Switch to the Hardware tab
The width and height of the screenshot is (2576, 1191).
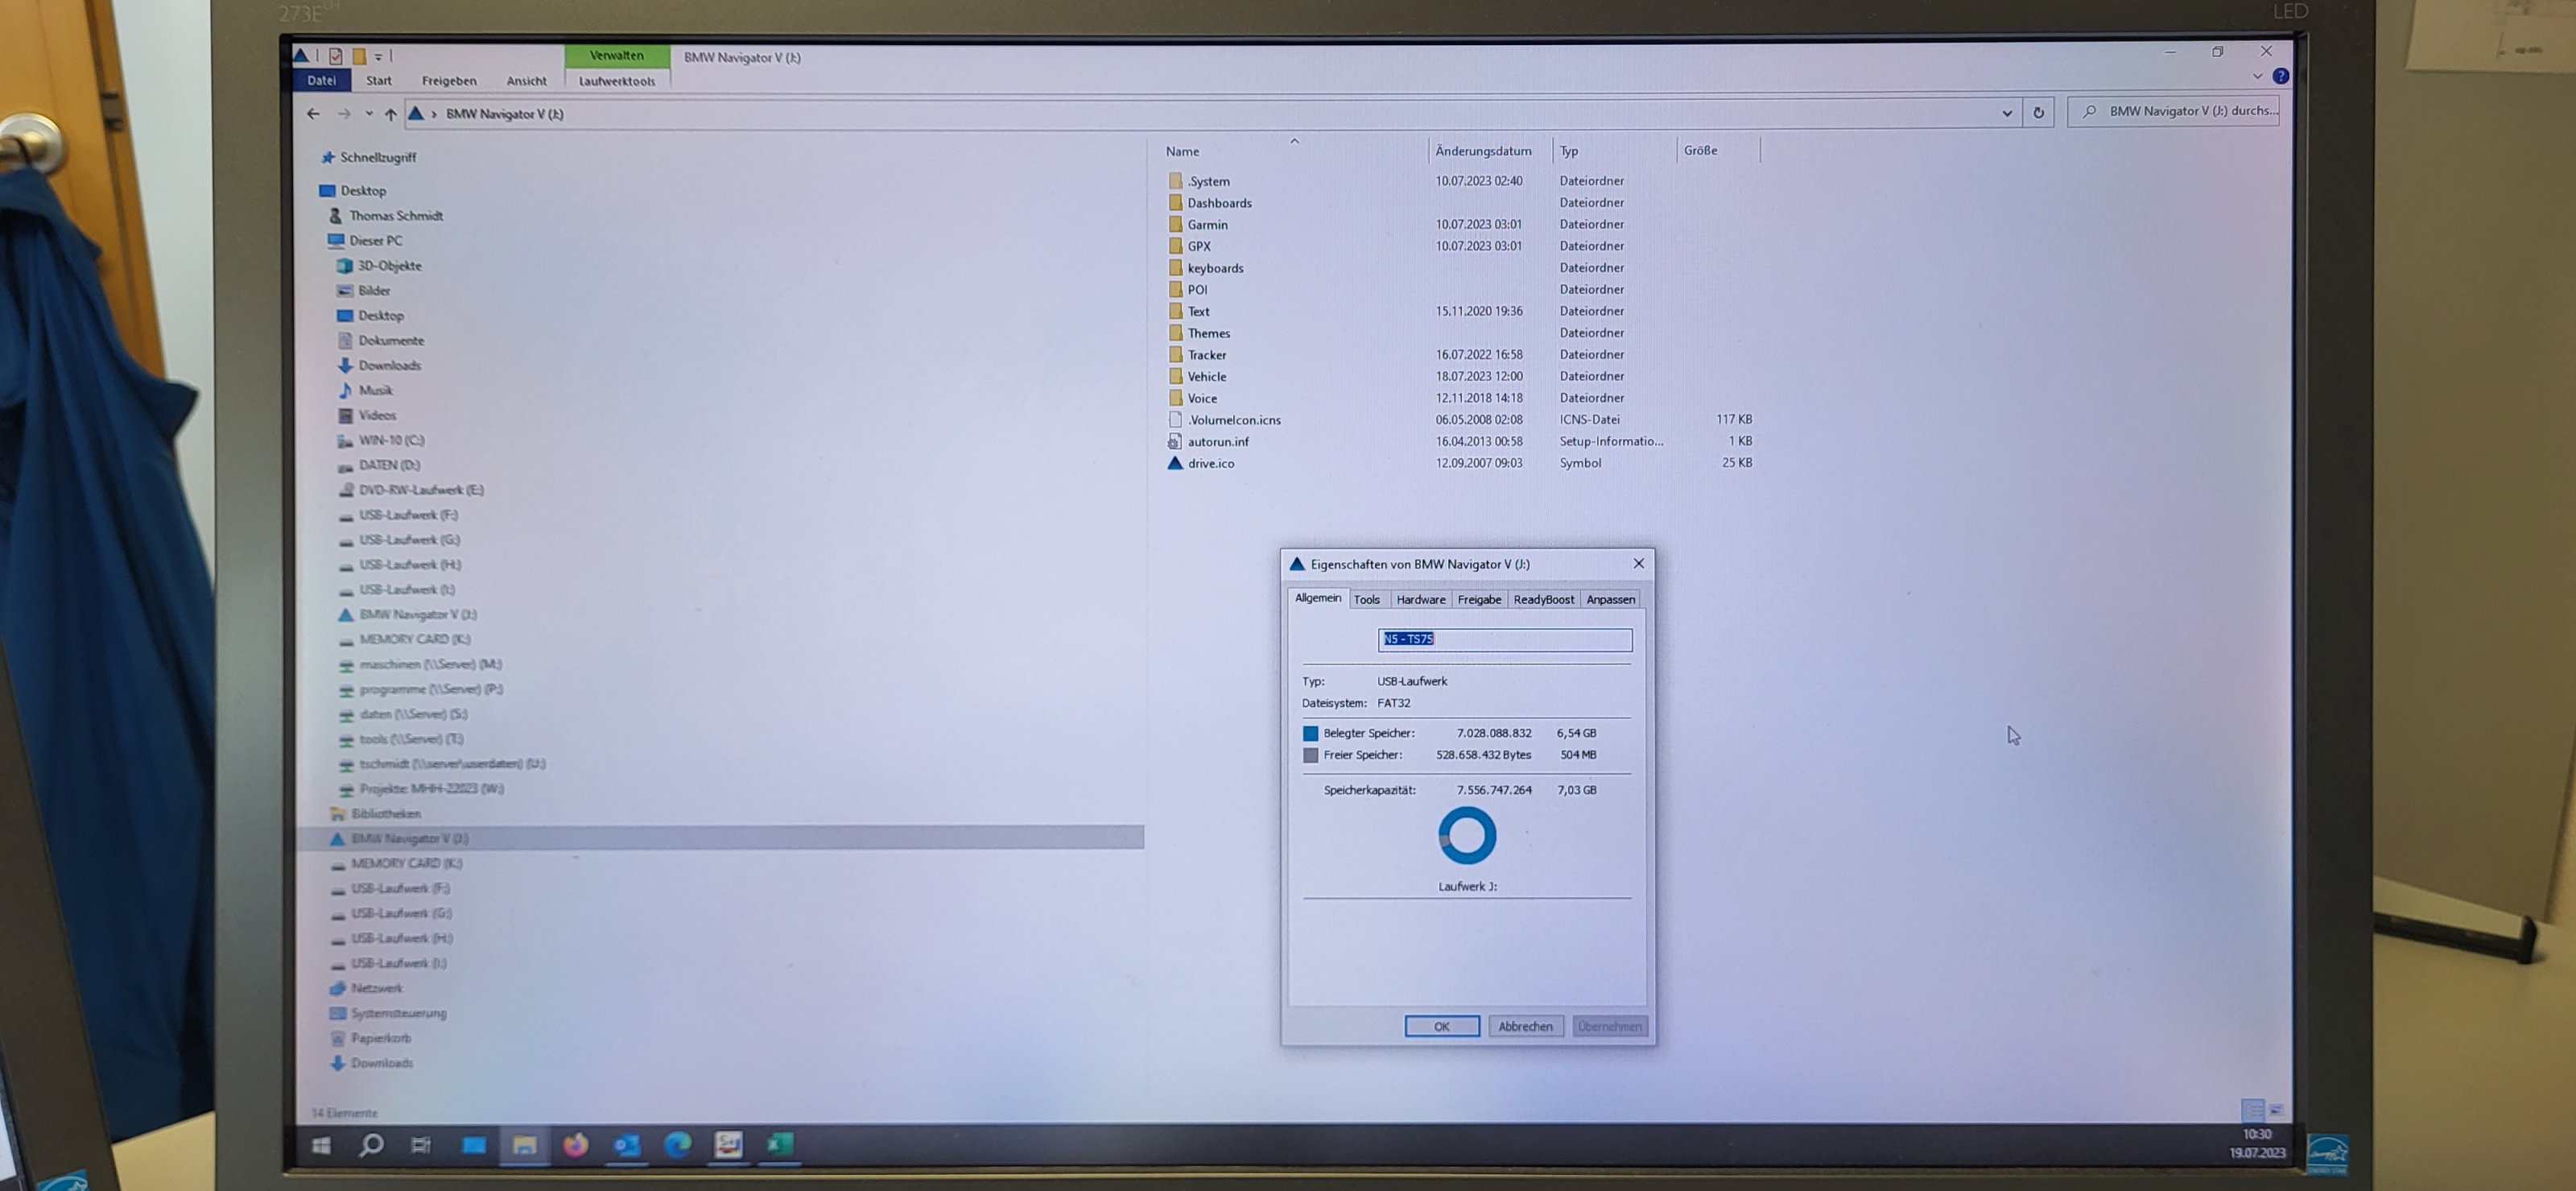(1420, 599)
